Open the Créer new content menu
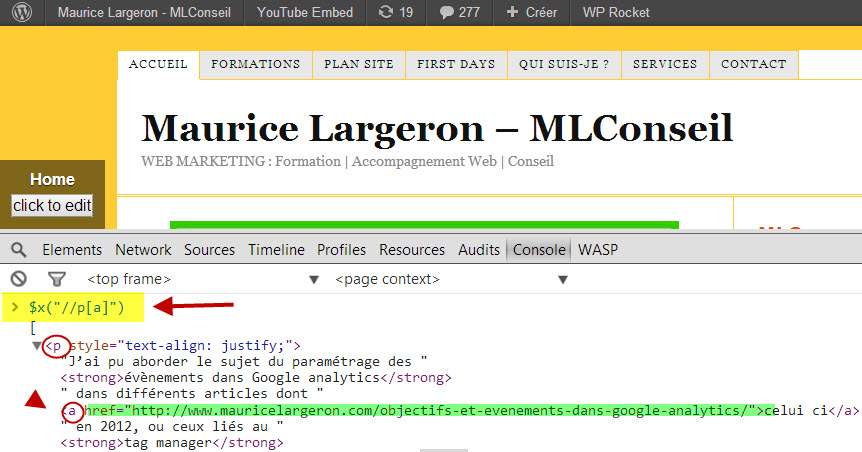The height and width of the screenshot is (452, 862). pyautogui.click(x=532, y=12)
